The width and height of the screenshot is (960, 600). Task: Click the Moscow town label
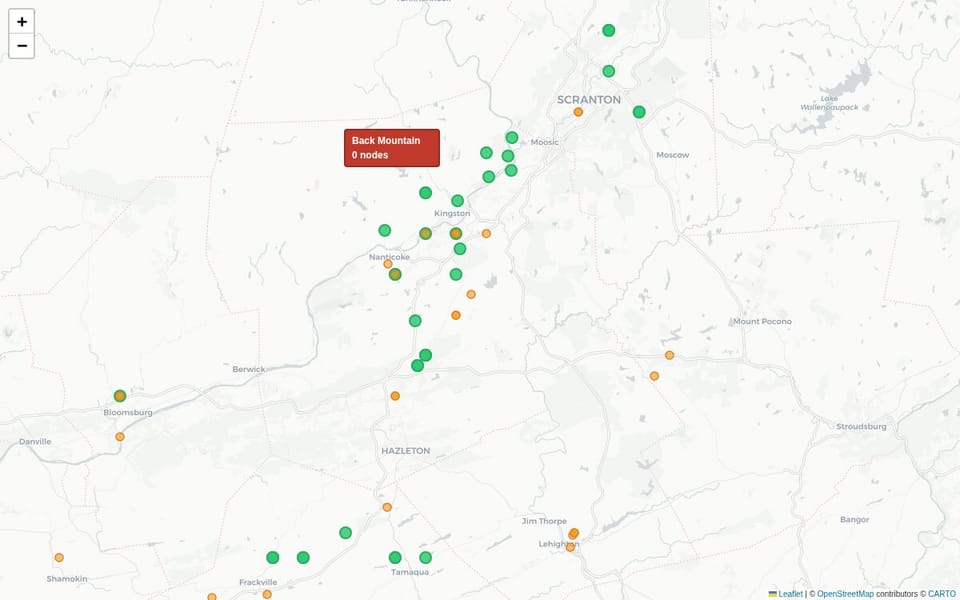(x=673, y=155)
